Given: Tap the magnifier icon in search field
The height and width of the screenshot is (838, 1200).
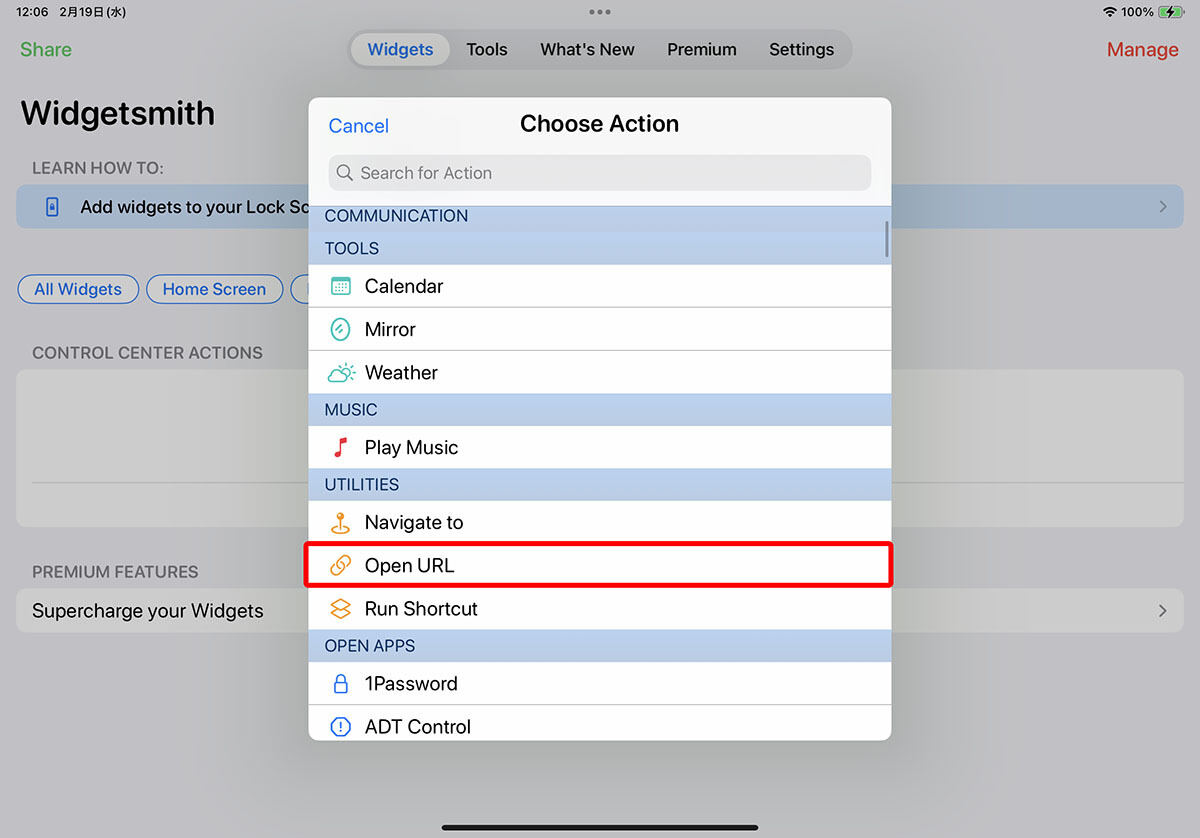Looking at the screenshot, I should click(x=344, y=173).
